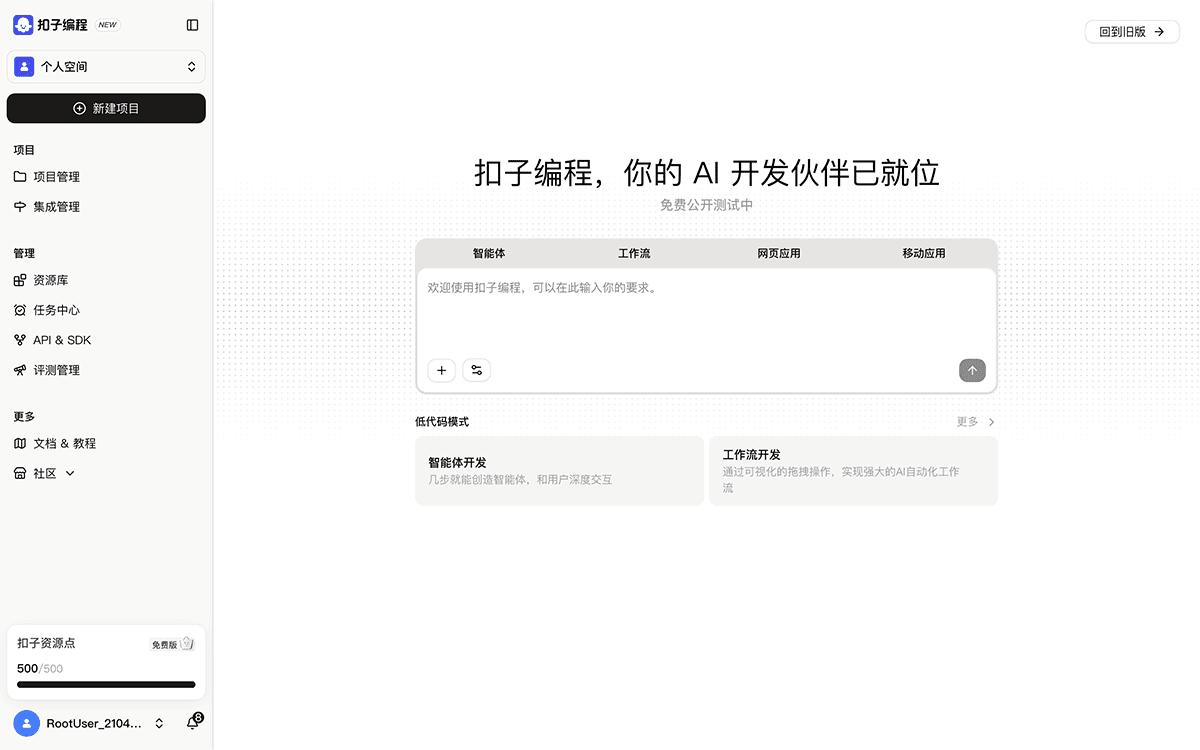点击顶部收起侧边栏图标
Screen dimensions: 1200x750
[191, 25]
